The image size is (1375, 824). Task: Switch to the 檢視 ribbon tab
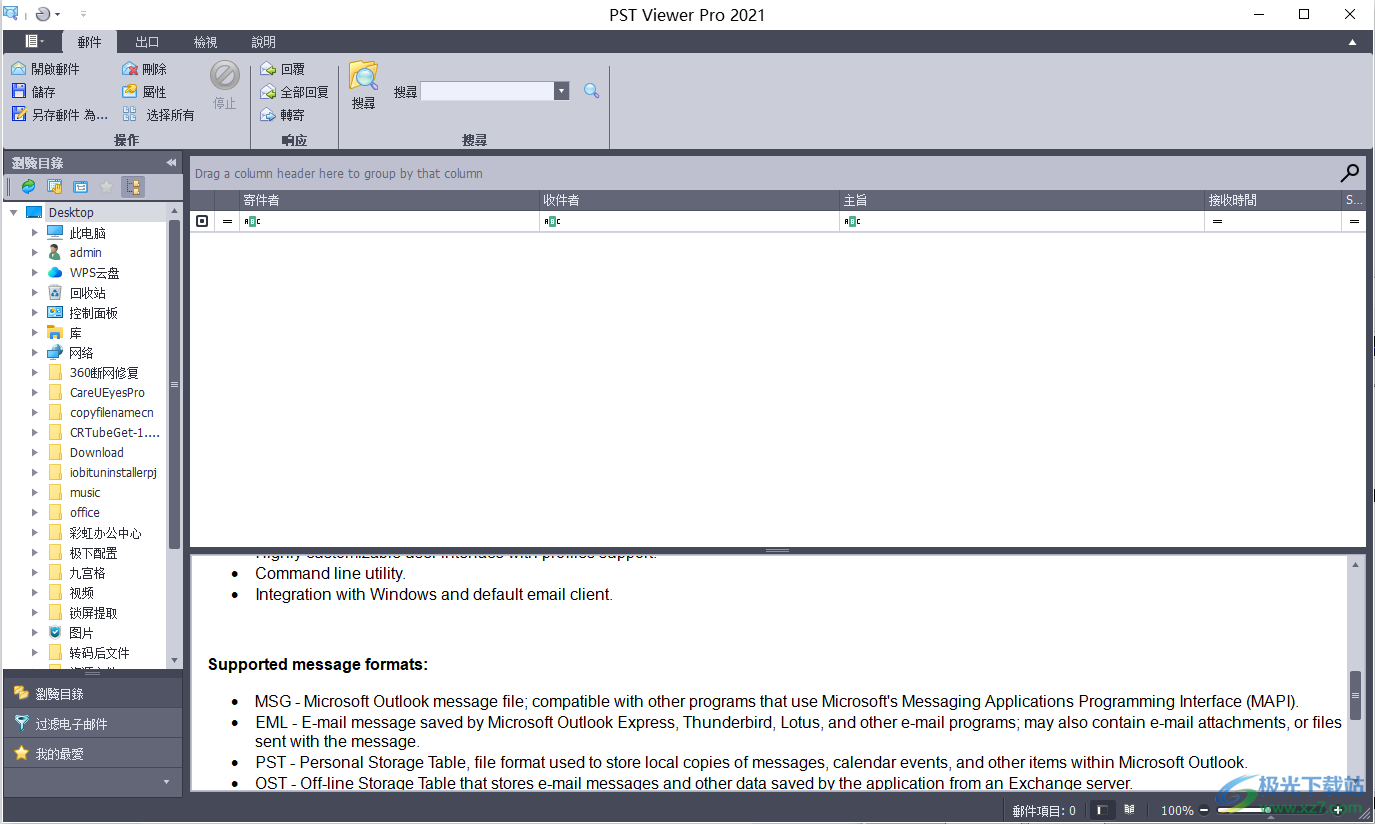click(205, 42)
